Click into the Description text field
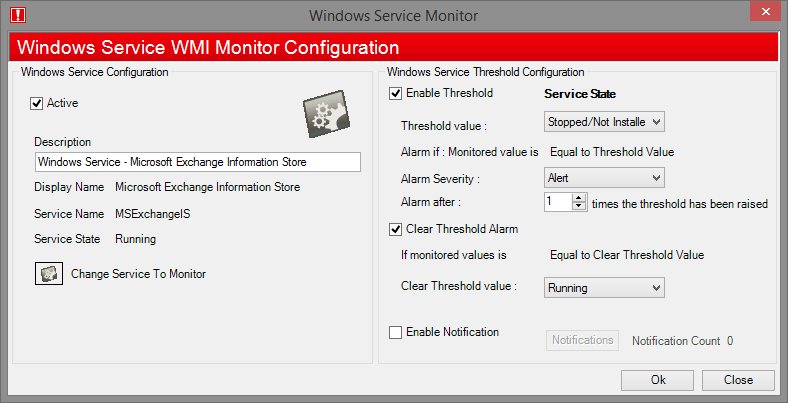 point(198,162)
